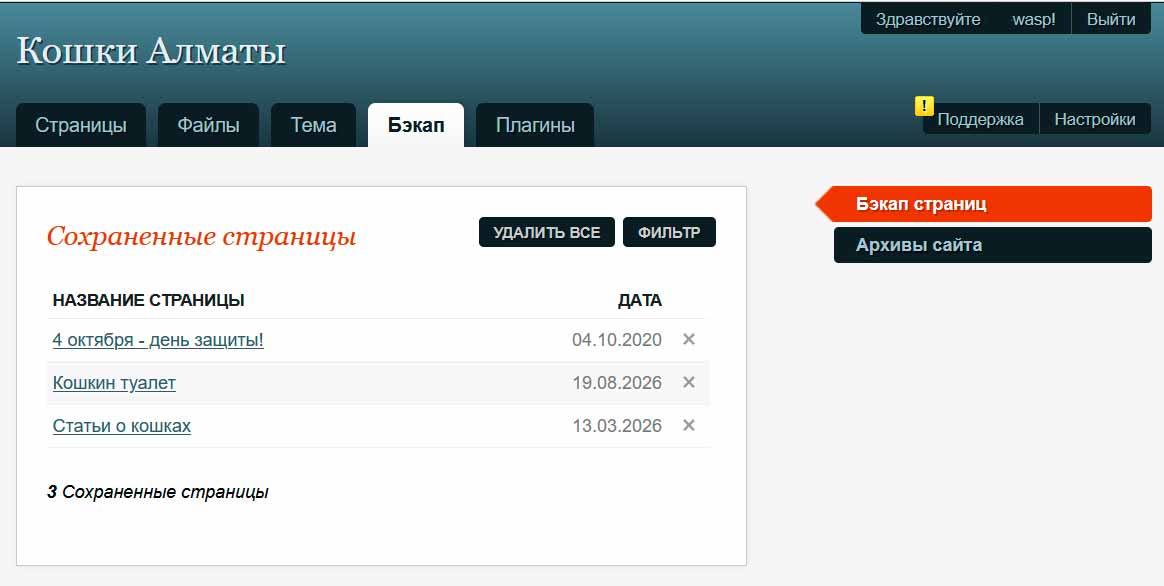Click the yellow exclamation alert badge

click(x=923, y=106)
